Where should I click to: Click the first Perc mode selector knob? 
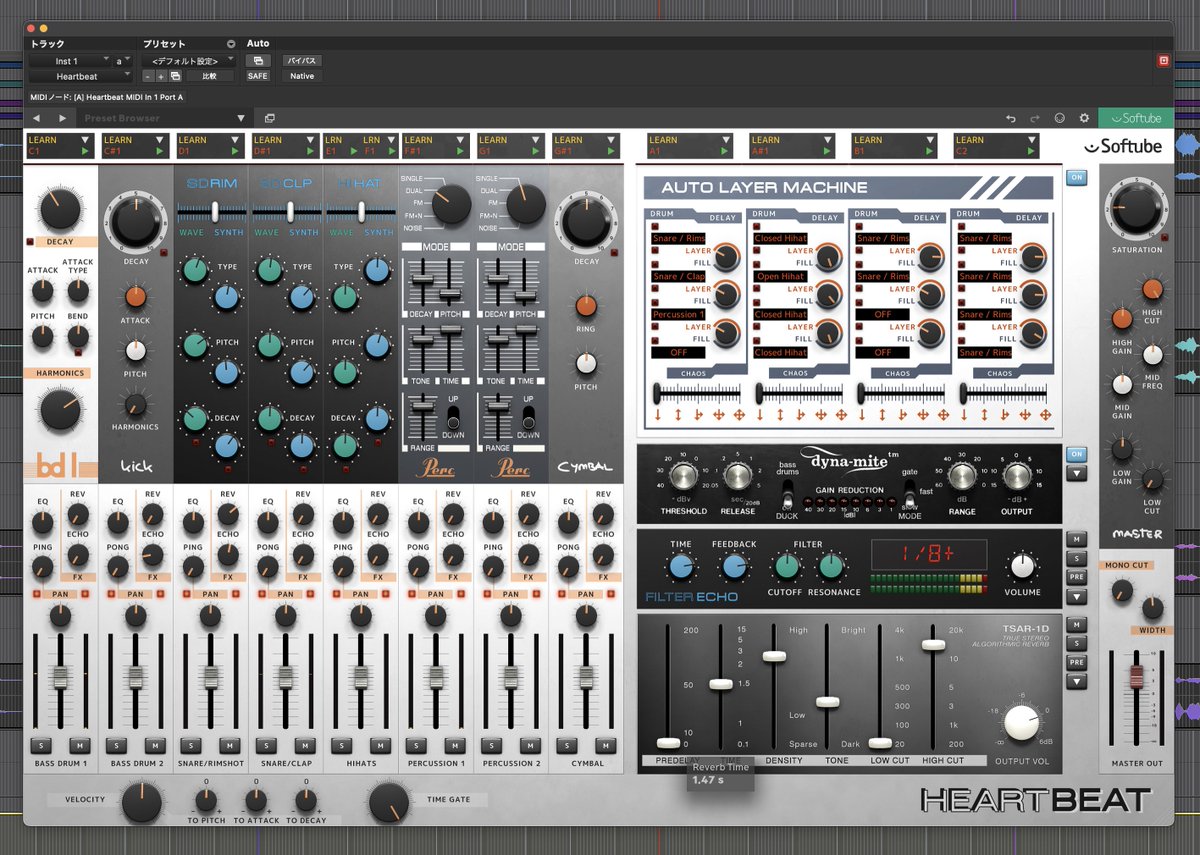tap(449, 205)
